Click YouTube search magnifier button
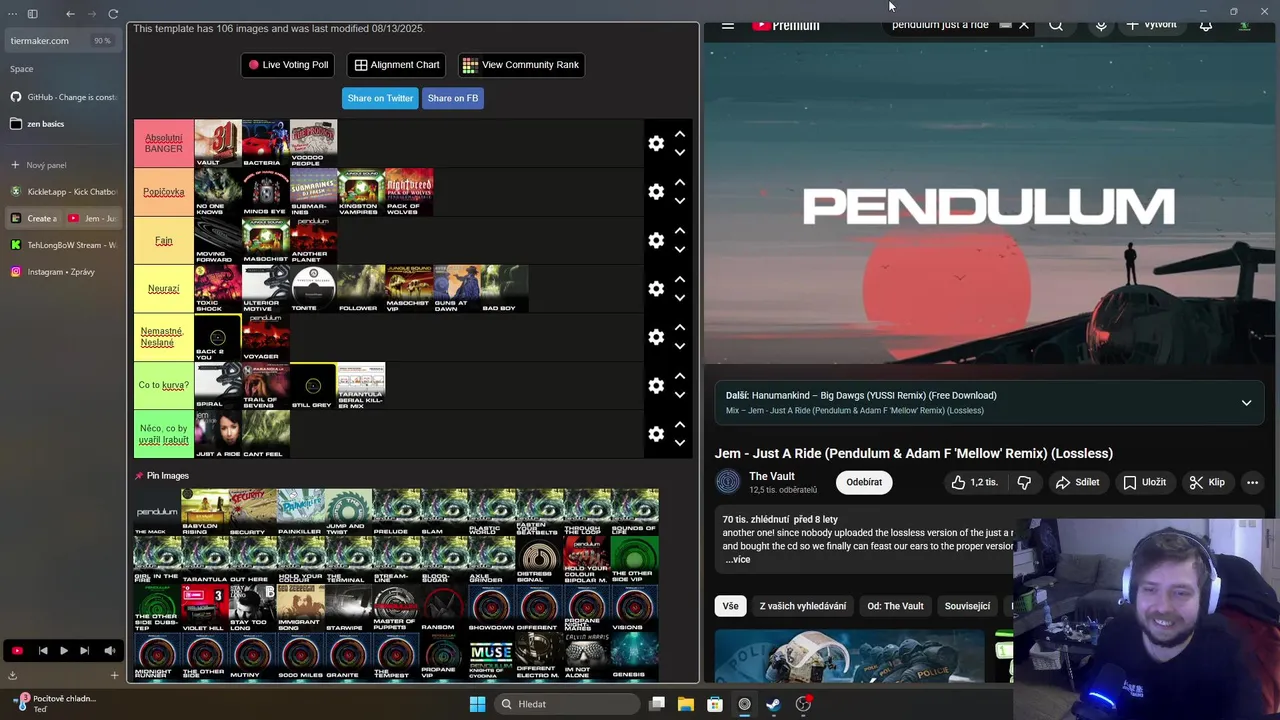1280x720 pixels. click(1056, 26)
